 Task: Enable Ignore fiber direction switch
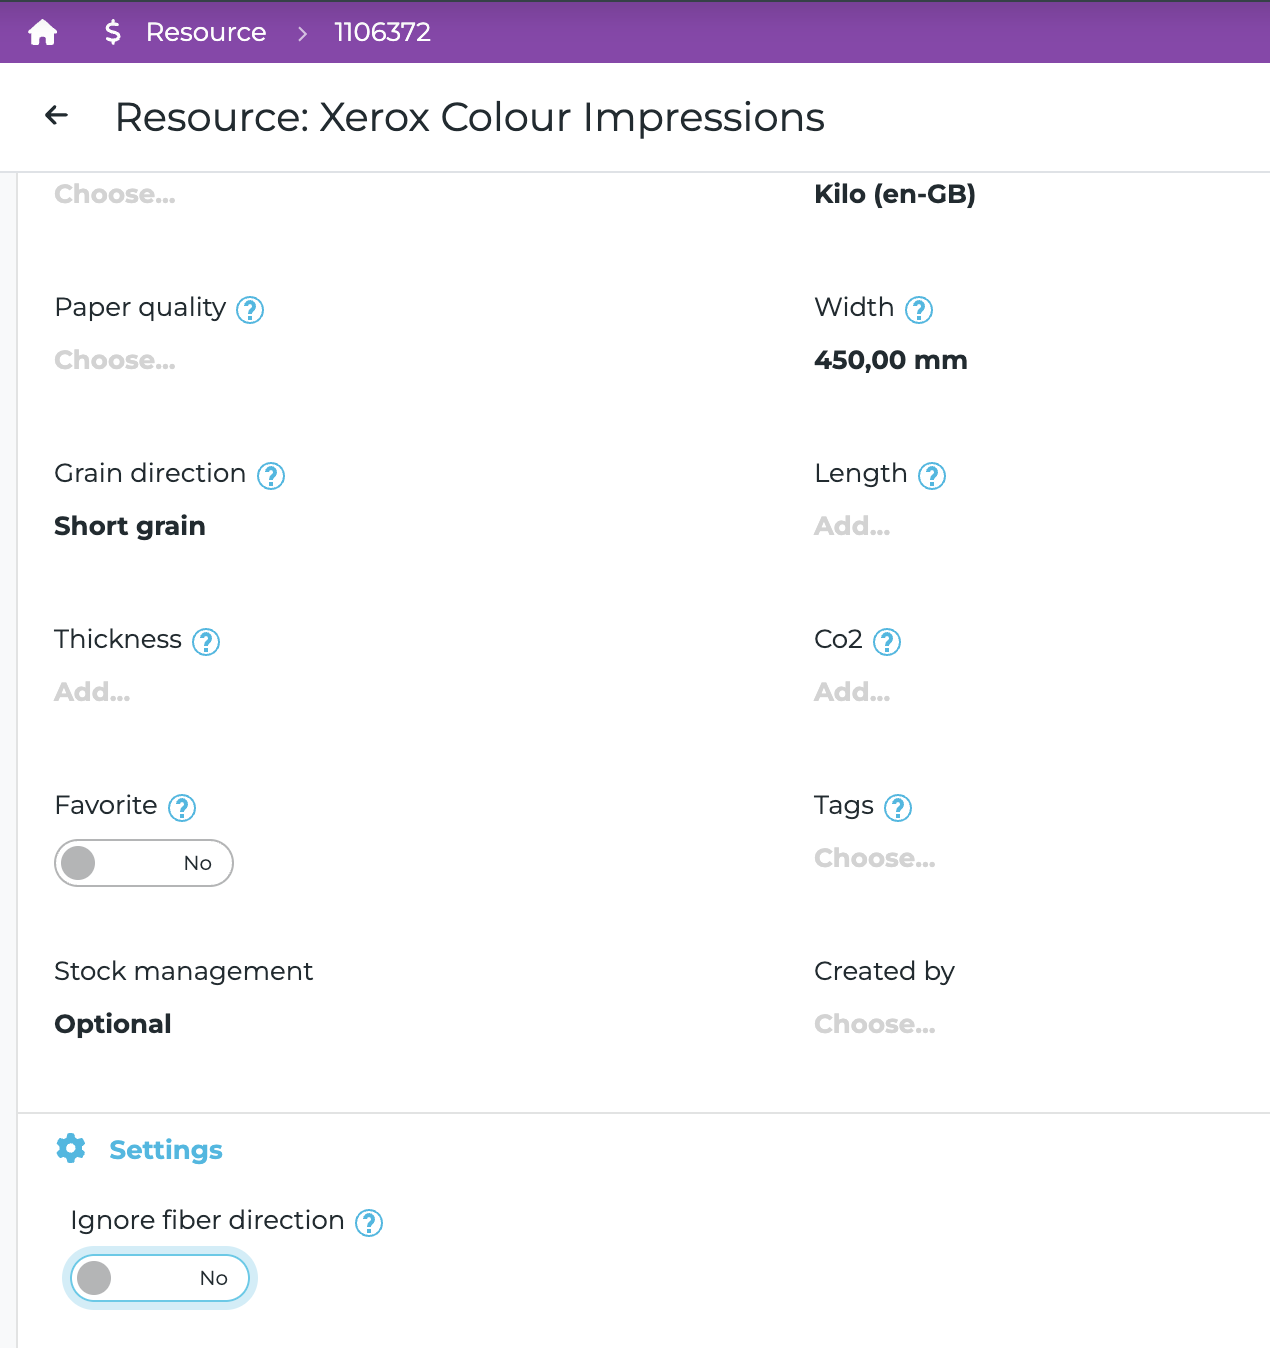(160, 1278)
